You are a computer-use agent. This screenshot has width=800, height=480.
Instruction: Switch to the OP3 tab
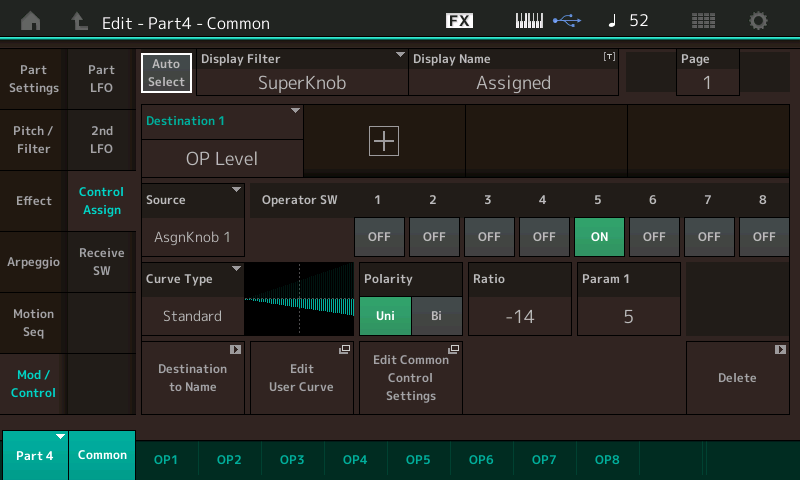point(292,459)
